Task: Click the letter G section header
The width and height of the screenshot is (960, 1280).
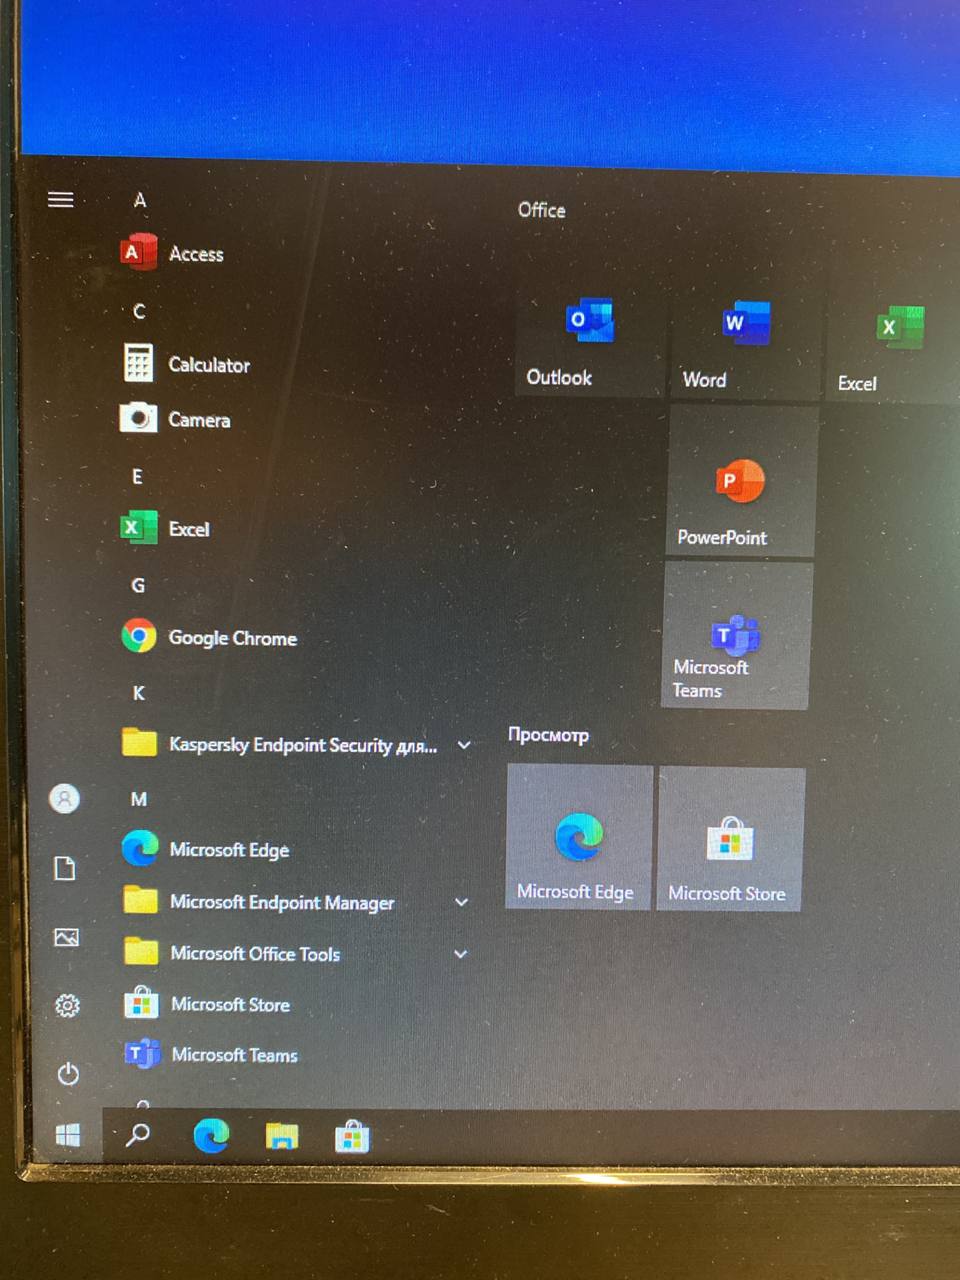Action: 138,585
